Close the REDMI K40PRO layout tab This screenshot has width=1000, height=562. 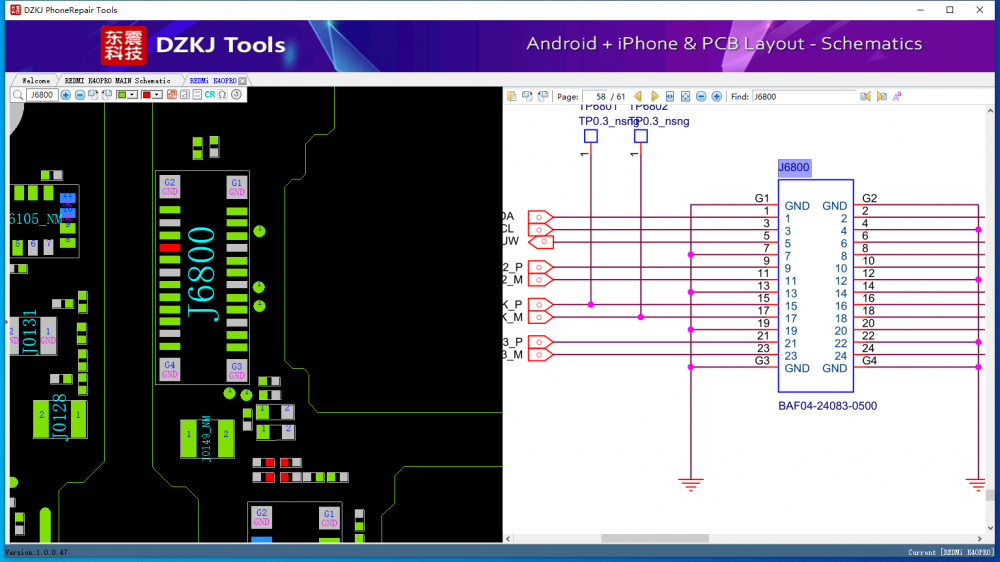point(242,80)
